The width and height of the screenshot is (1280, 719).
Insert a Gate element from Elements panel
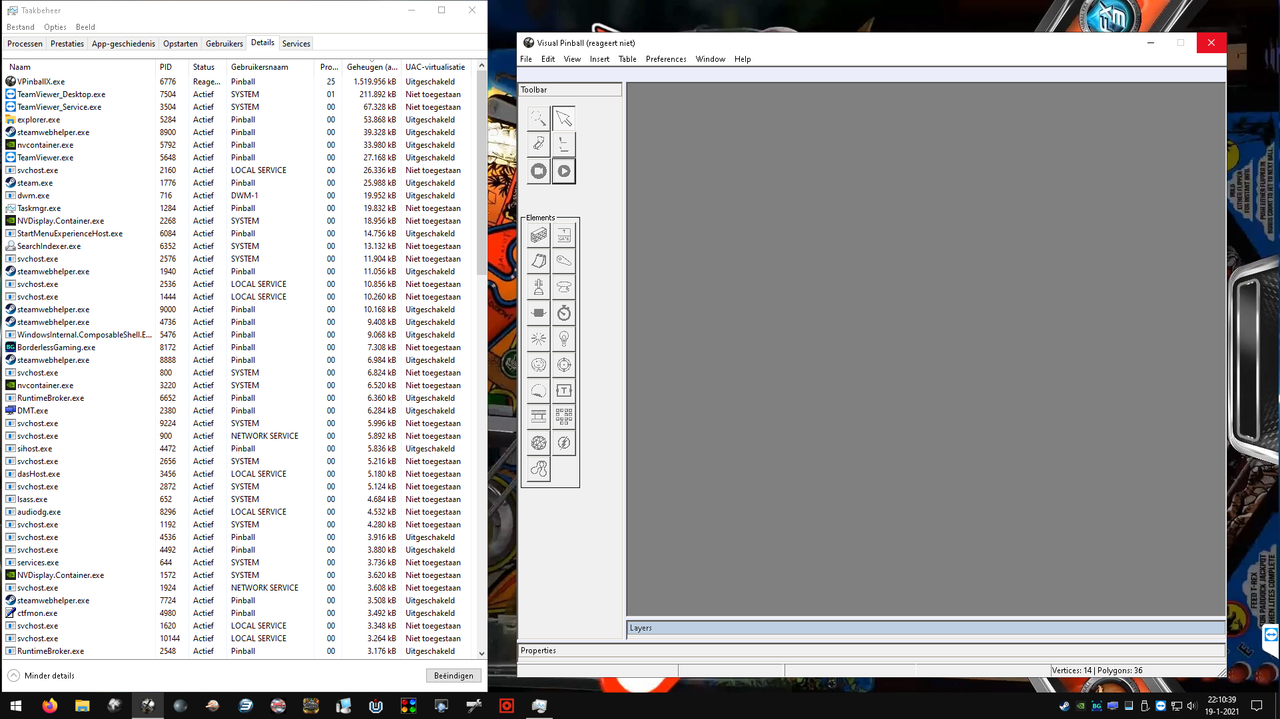pos(564,235)
